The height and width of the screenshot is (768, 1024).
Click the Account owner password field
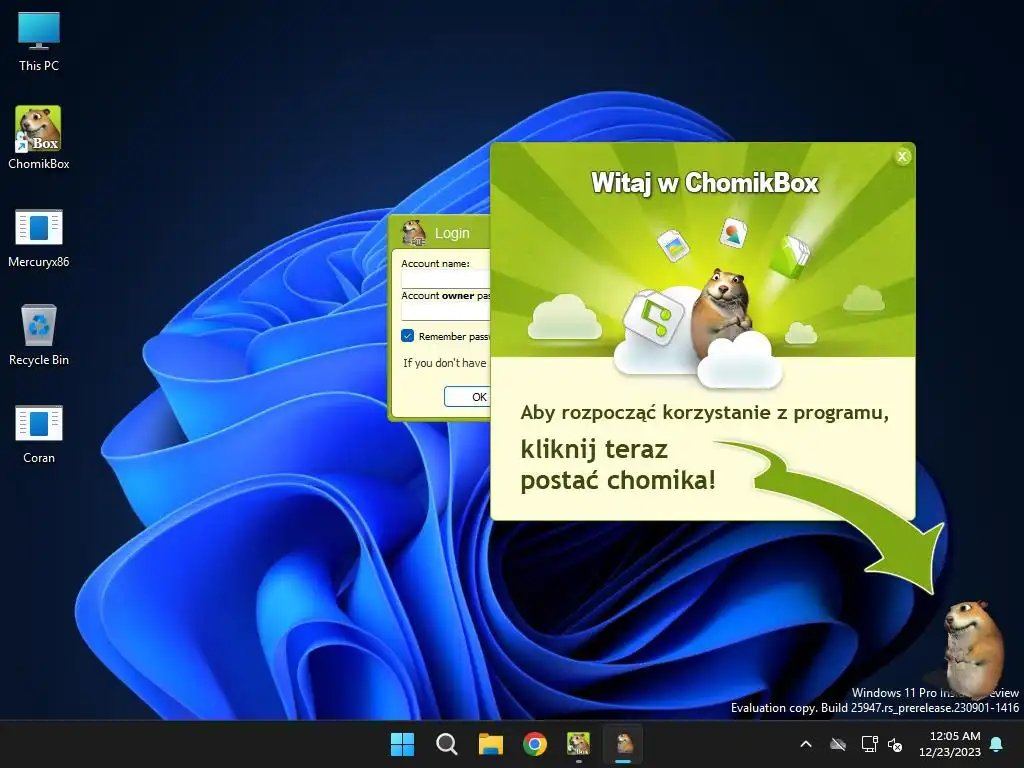[x=445, y=312]
